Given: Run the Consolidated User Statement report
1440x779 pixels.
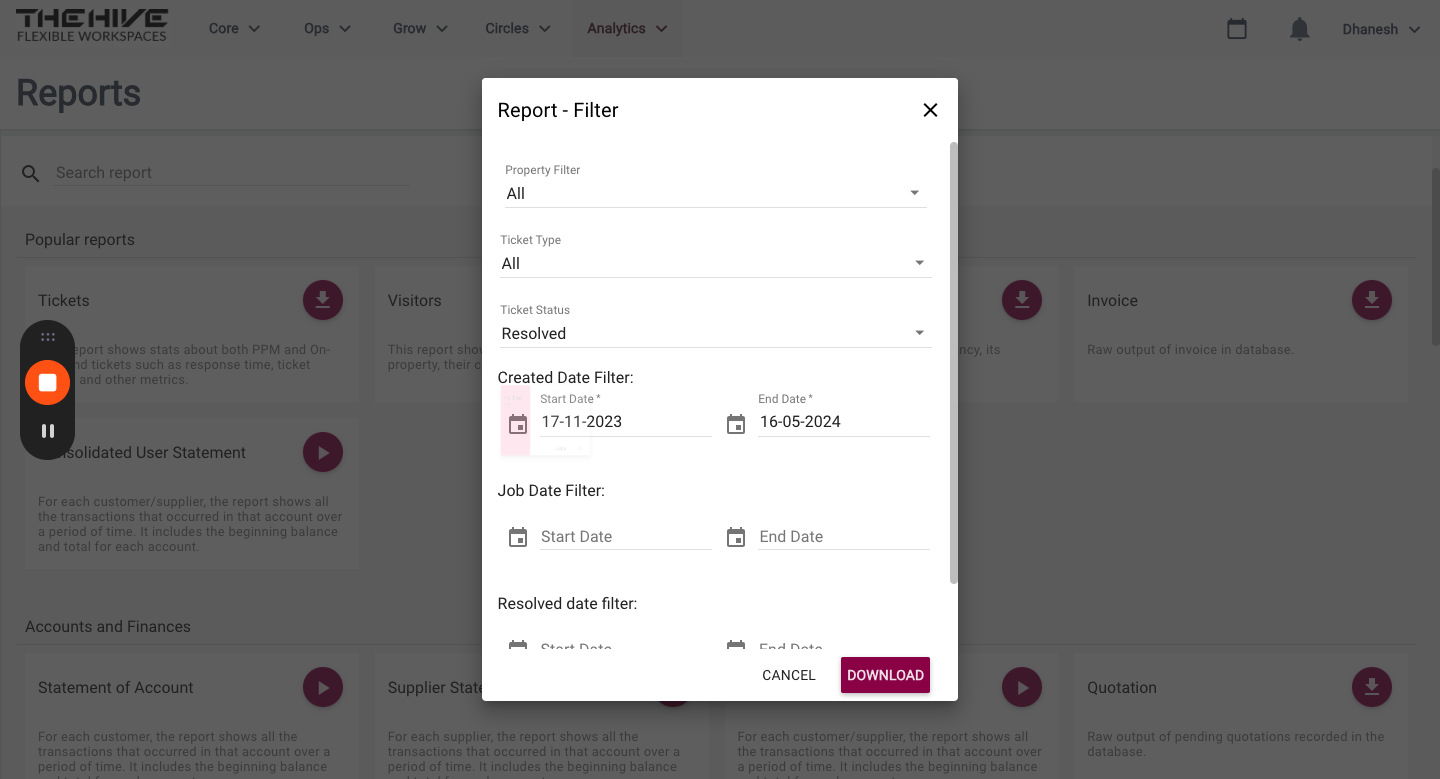Looking at the screenshot, I should click(x=323, y=452).
